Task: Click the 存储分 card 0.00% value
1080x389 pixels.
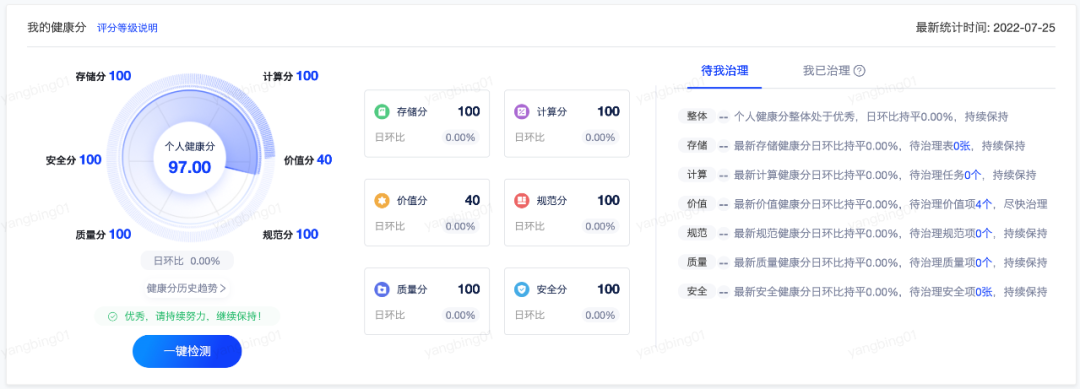Action: coord(461,137)
